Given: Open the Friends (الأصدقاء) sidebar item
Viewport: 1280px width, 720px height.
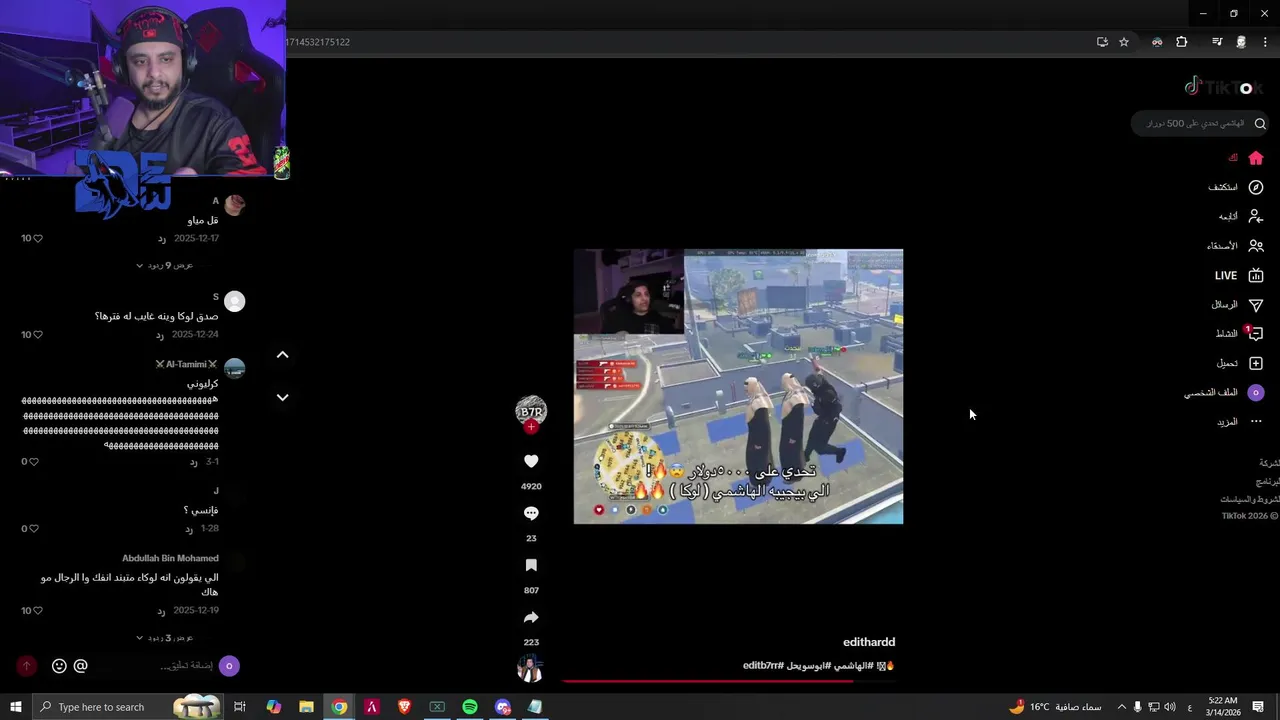Looking at the screenshot, I should click(x=1235, y=245).
